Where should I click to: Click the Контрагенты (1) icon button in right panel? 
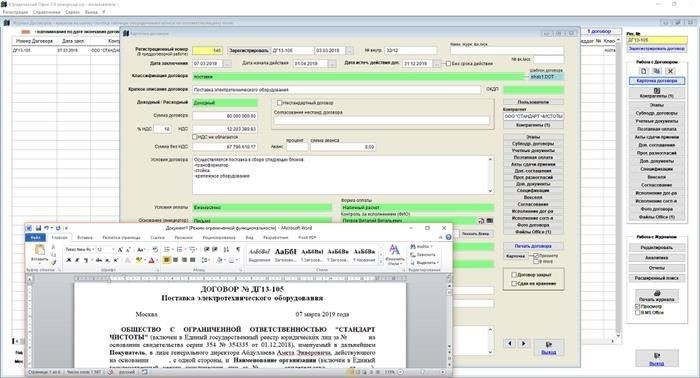(x=657, y=93)
